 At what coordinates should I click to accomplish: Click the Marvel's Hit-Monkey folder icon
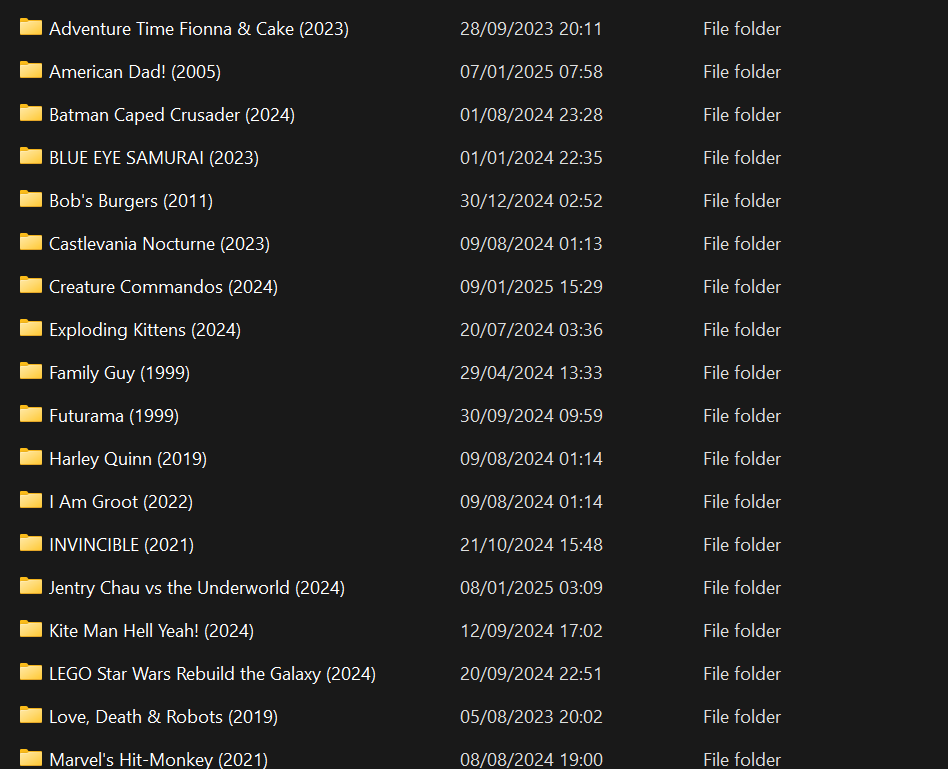tap(30, 758)
